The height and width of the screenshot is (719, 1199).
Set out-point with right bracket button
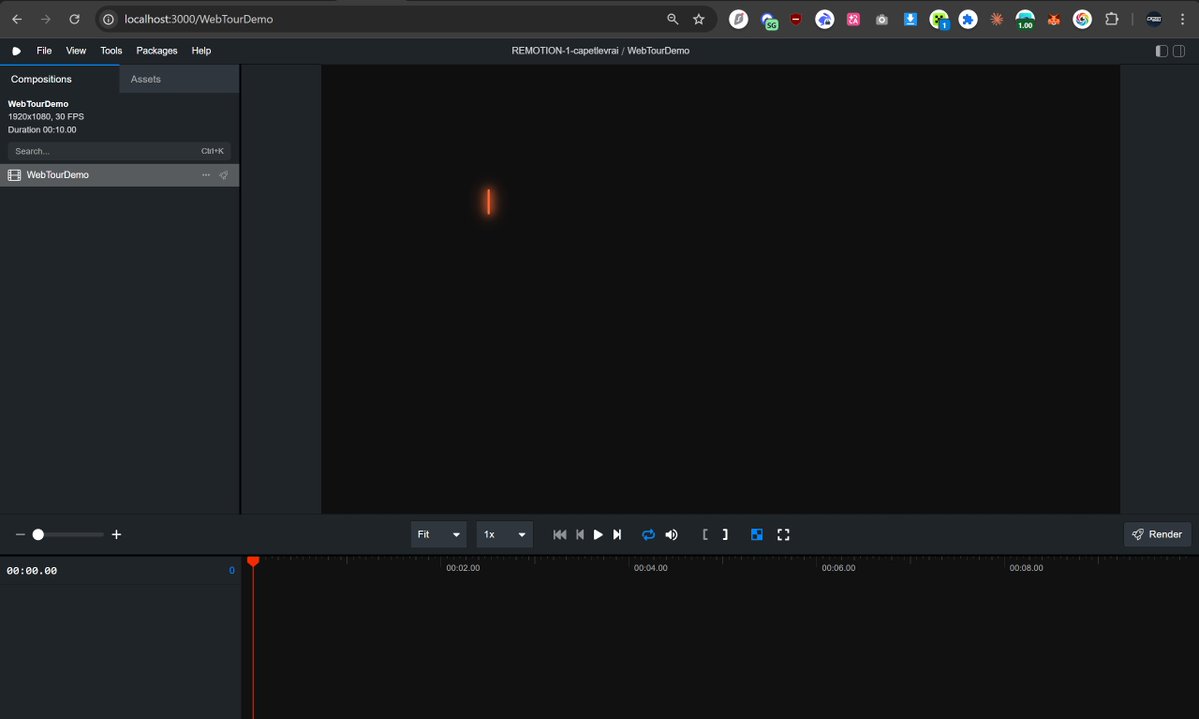pos(725,535)
